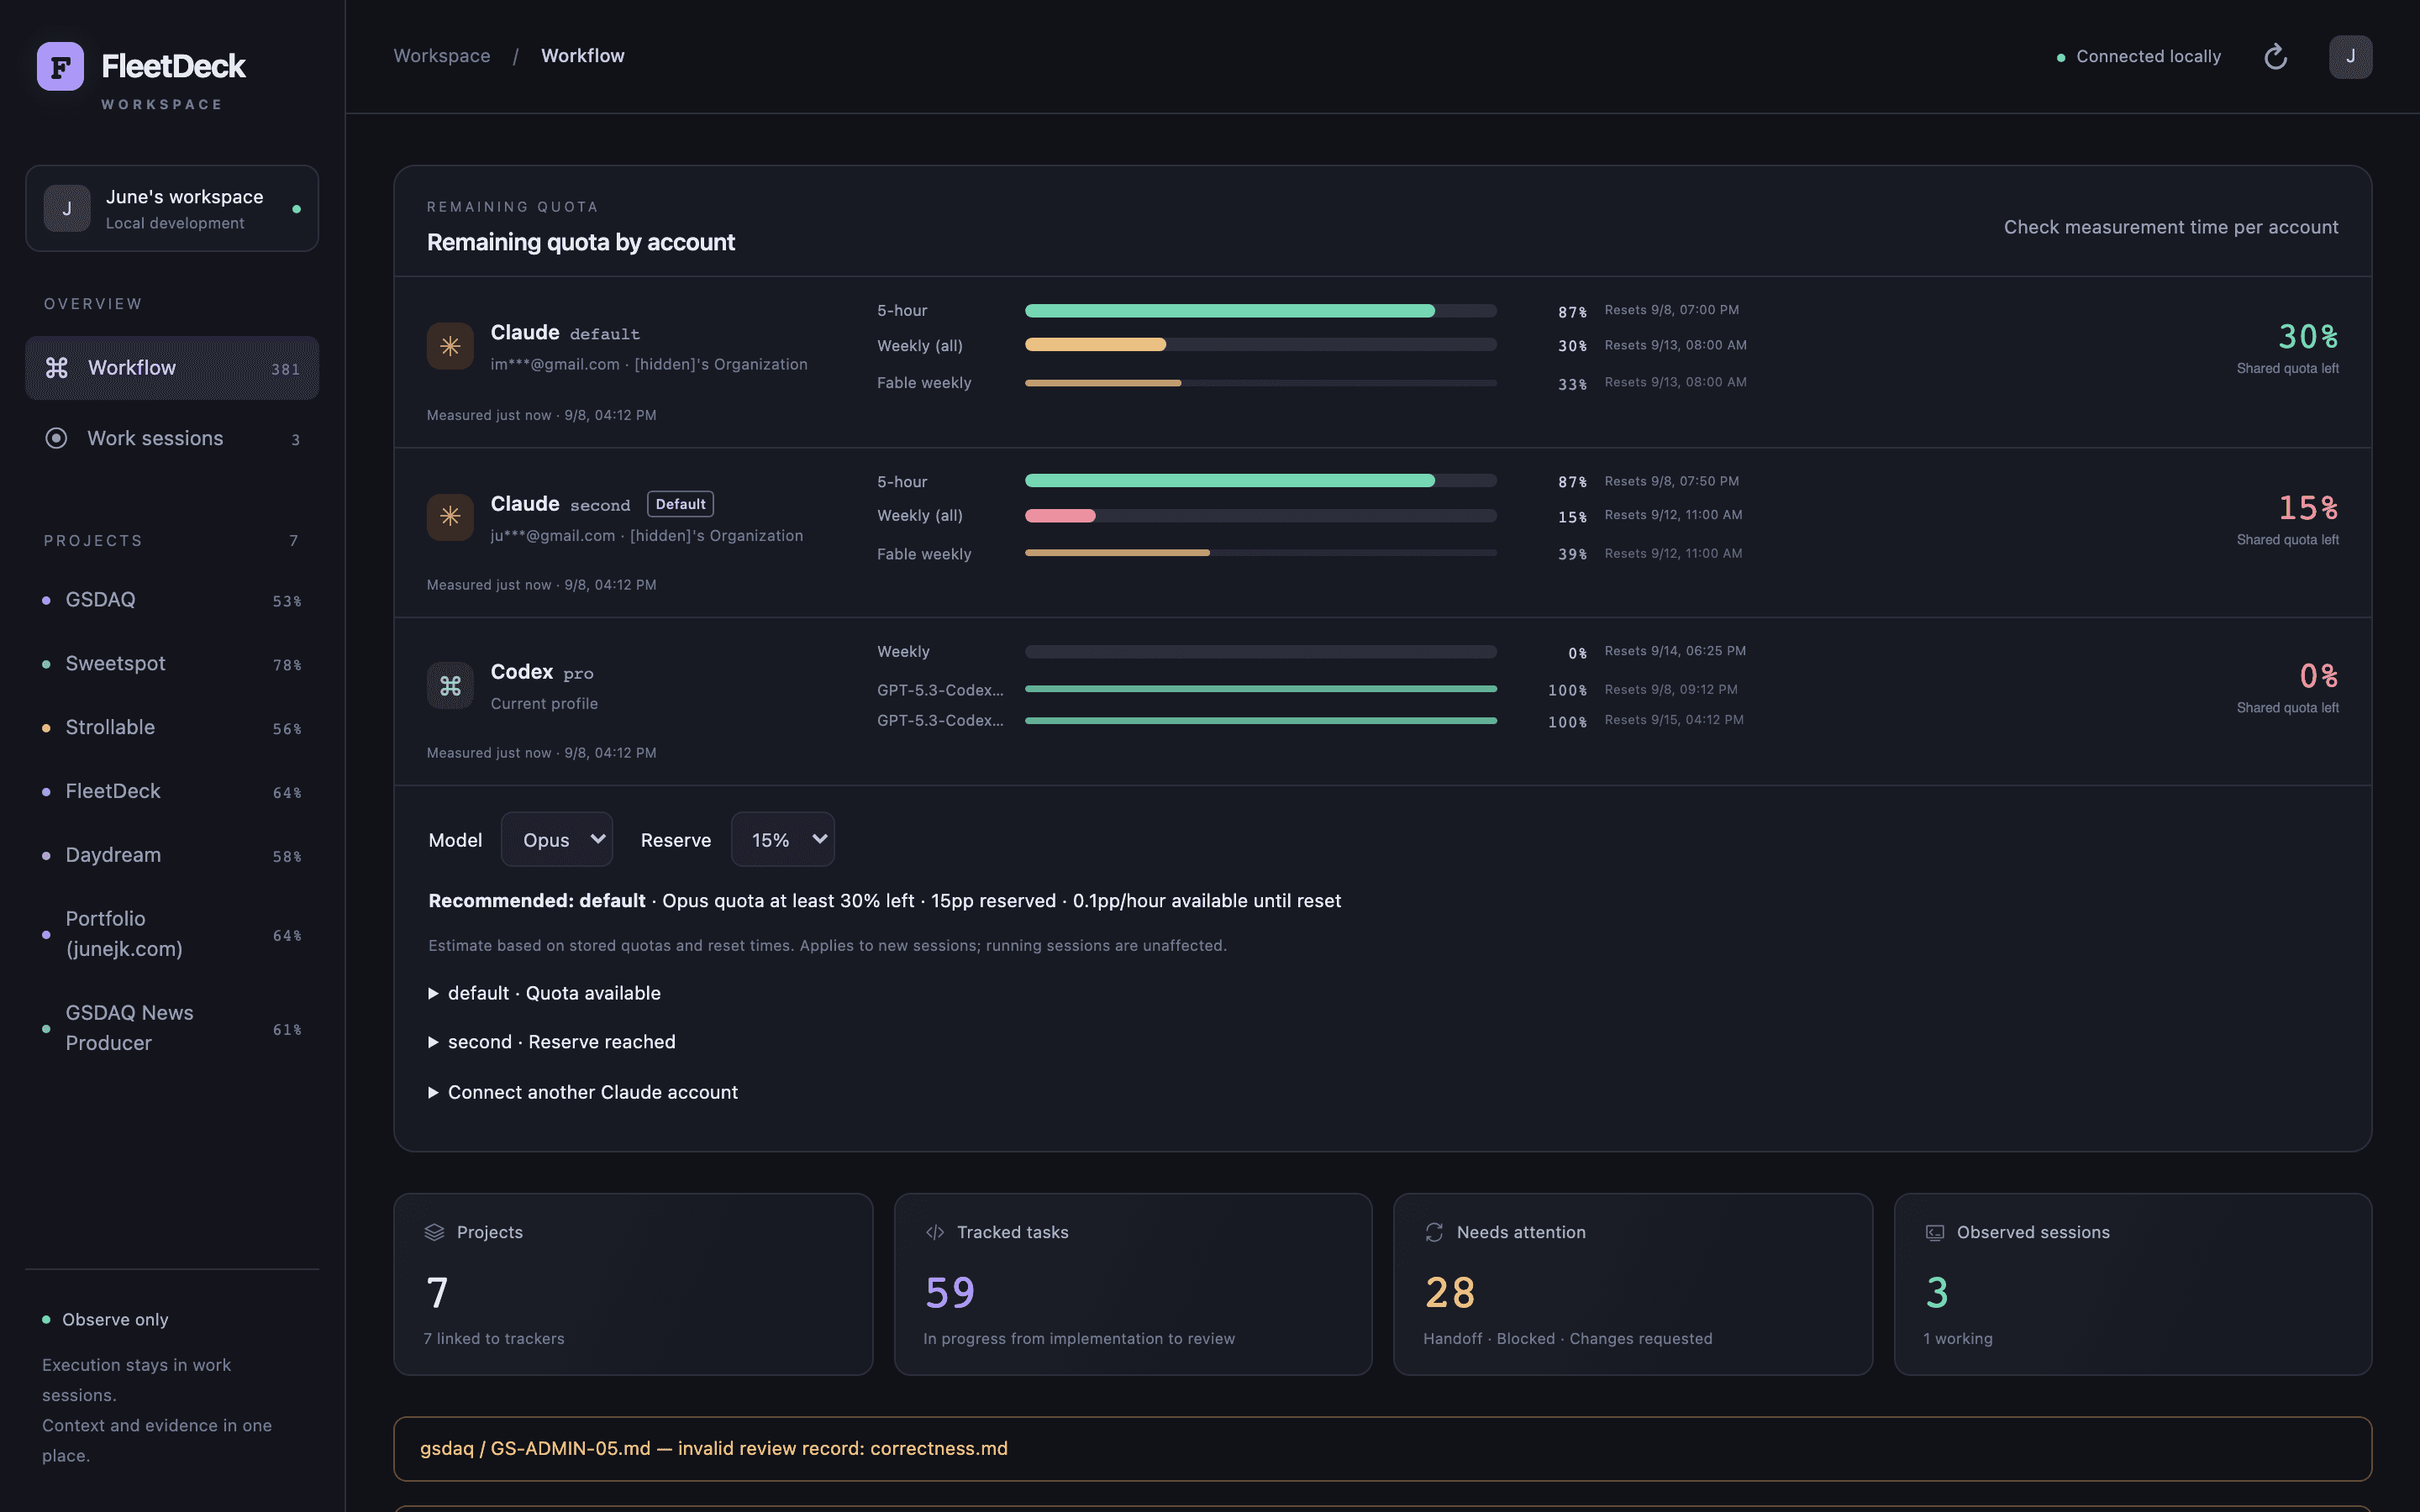The image size is (2420, 1512).
Task: Click the 15% Shared quota left value
Action: (2308, 508)
